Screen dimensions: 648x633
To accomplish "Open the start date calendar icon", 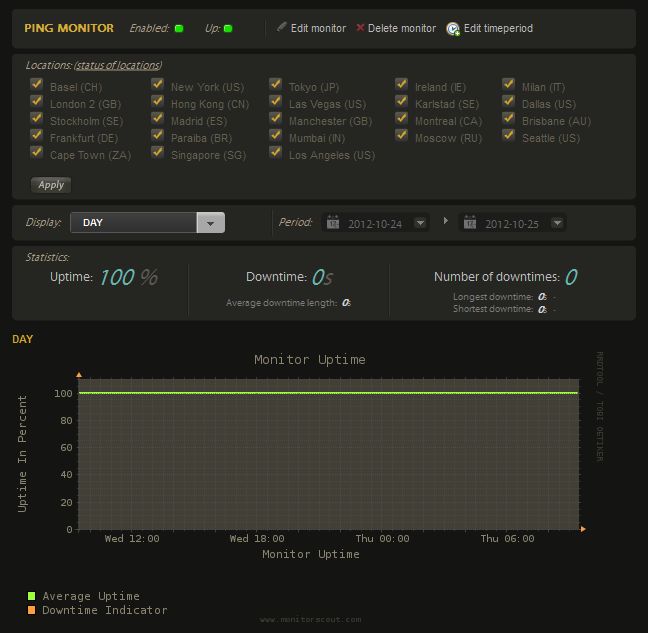I will (333, 223).
